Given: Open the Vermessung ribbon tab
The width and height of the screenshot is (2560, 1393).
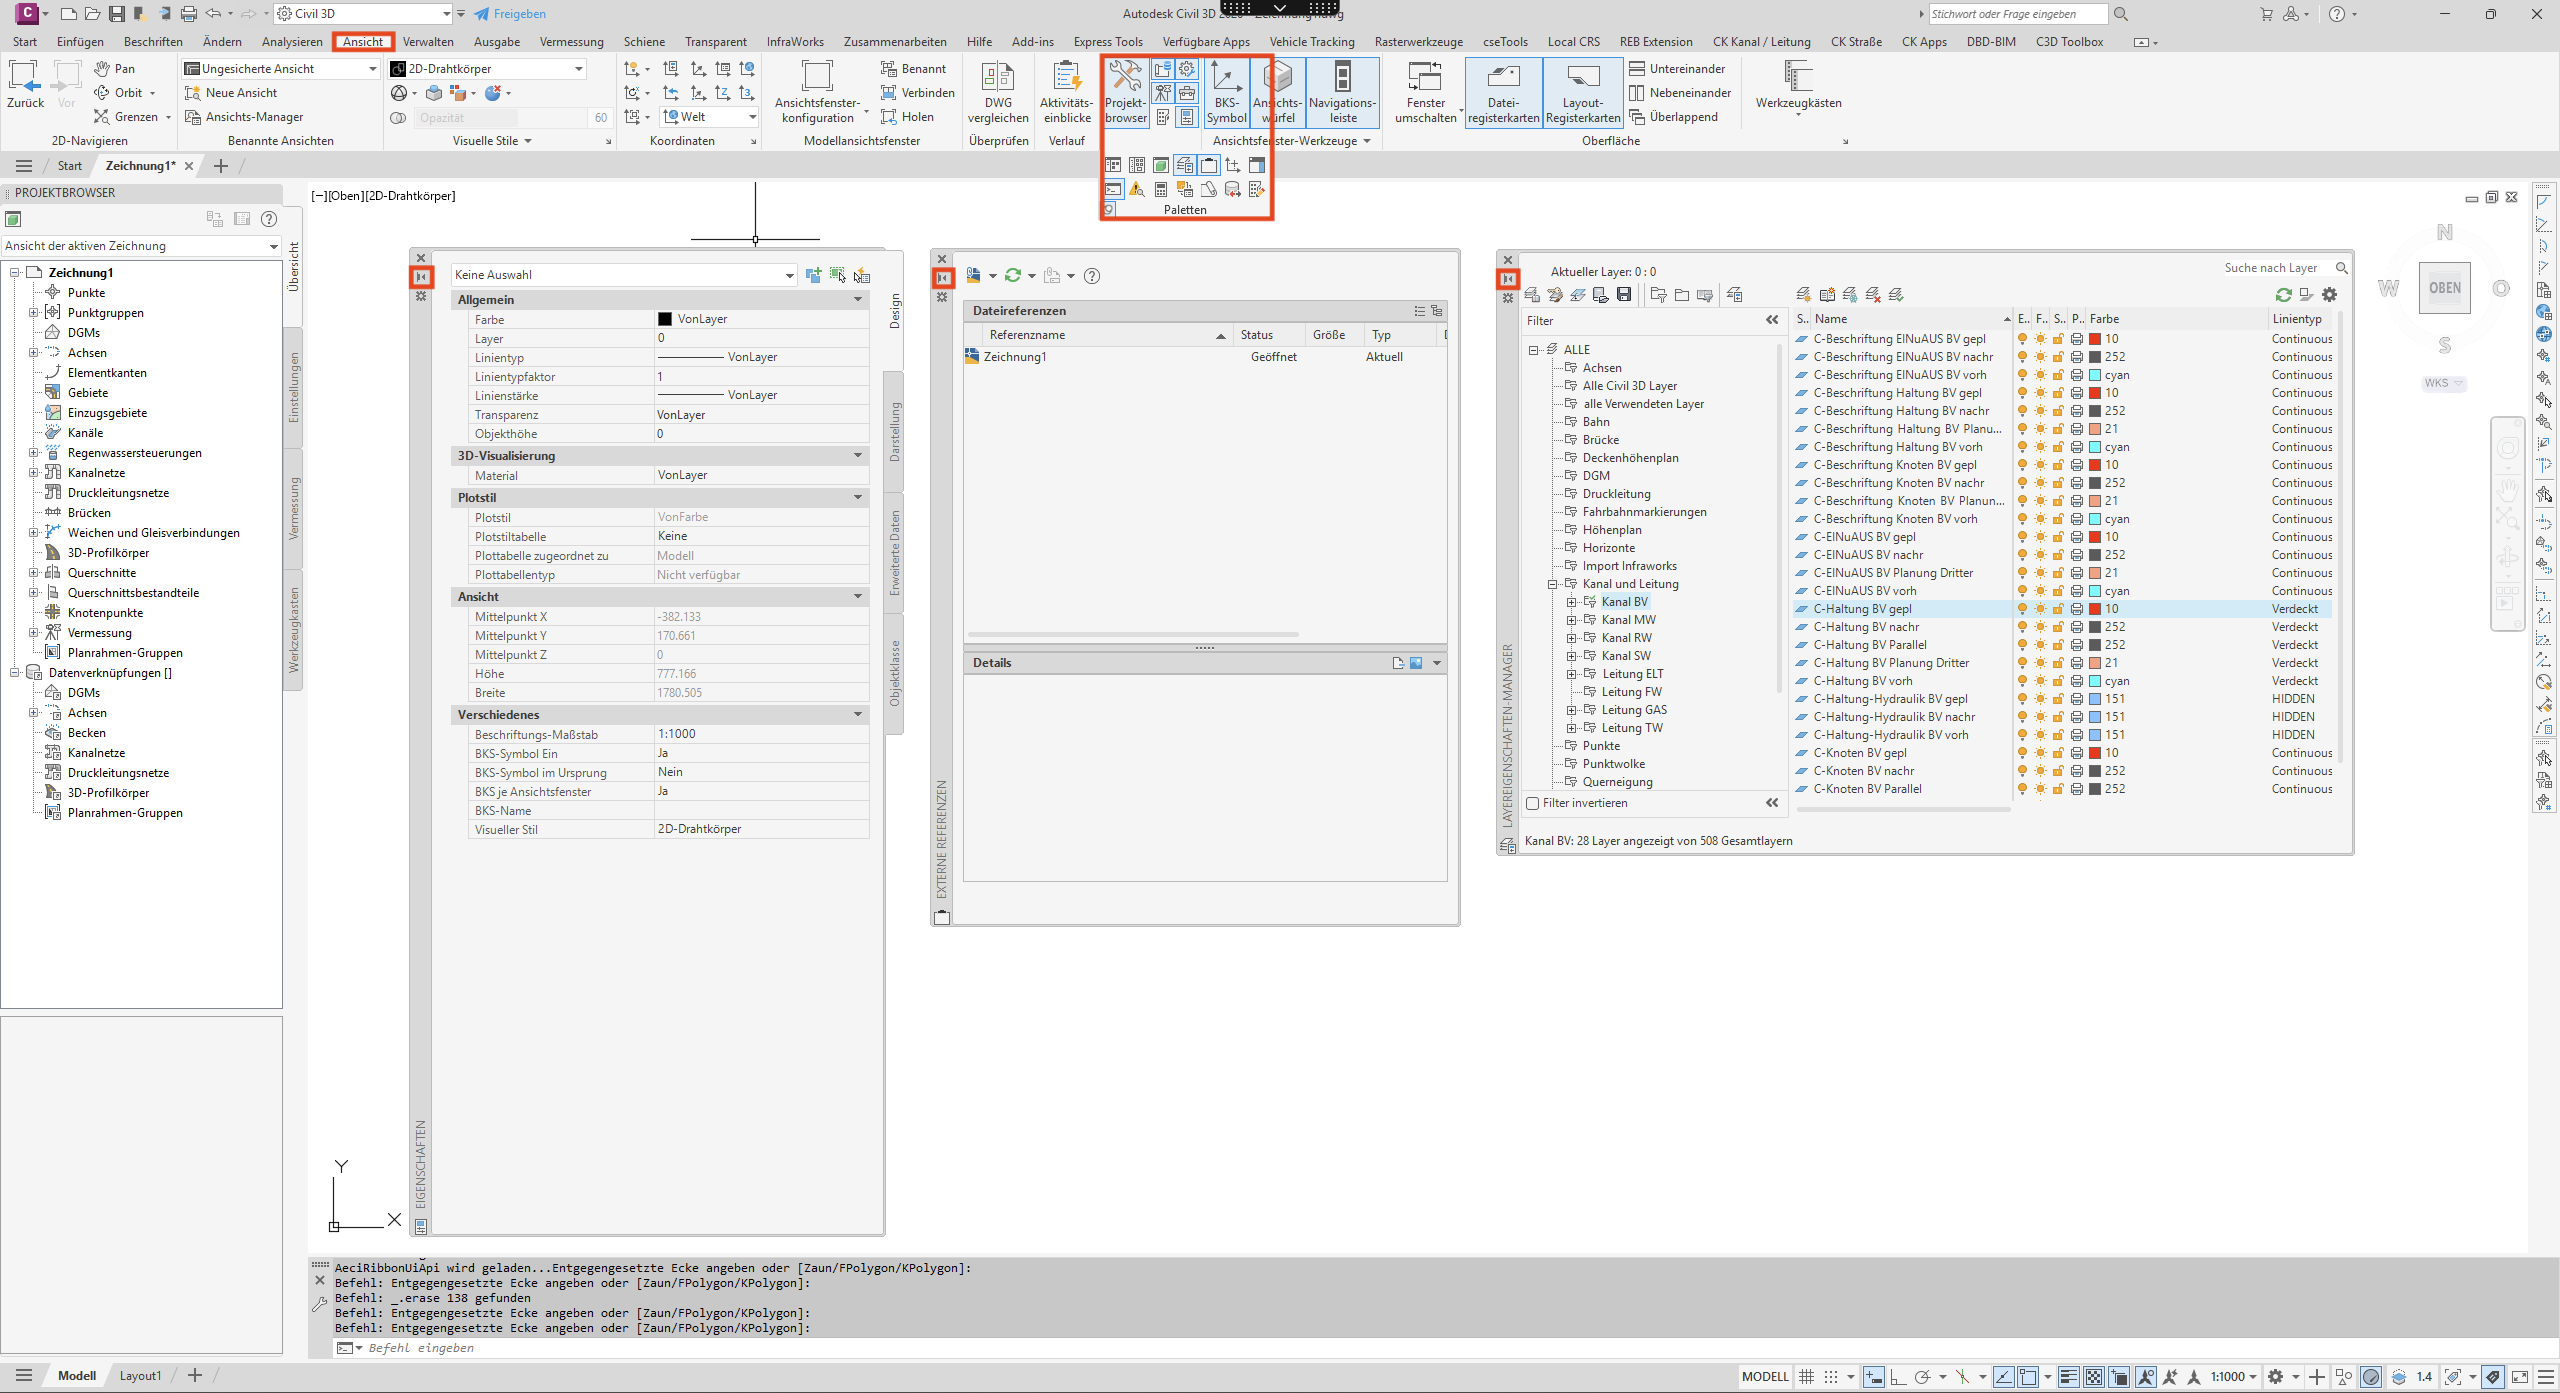Looking at the screenshot, I should pyautogui.click(x=571, y=42).
